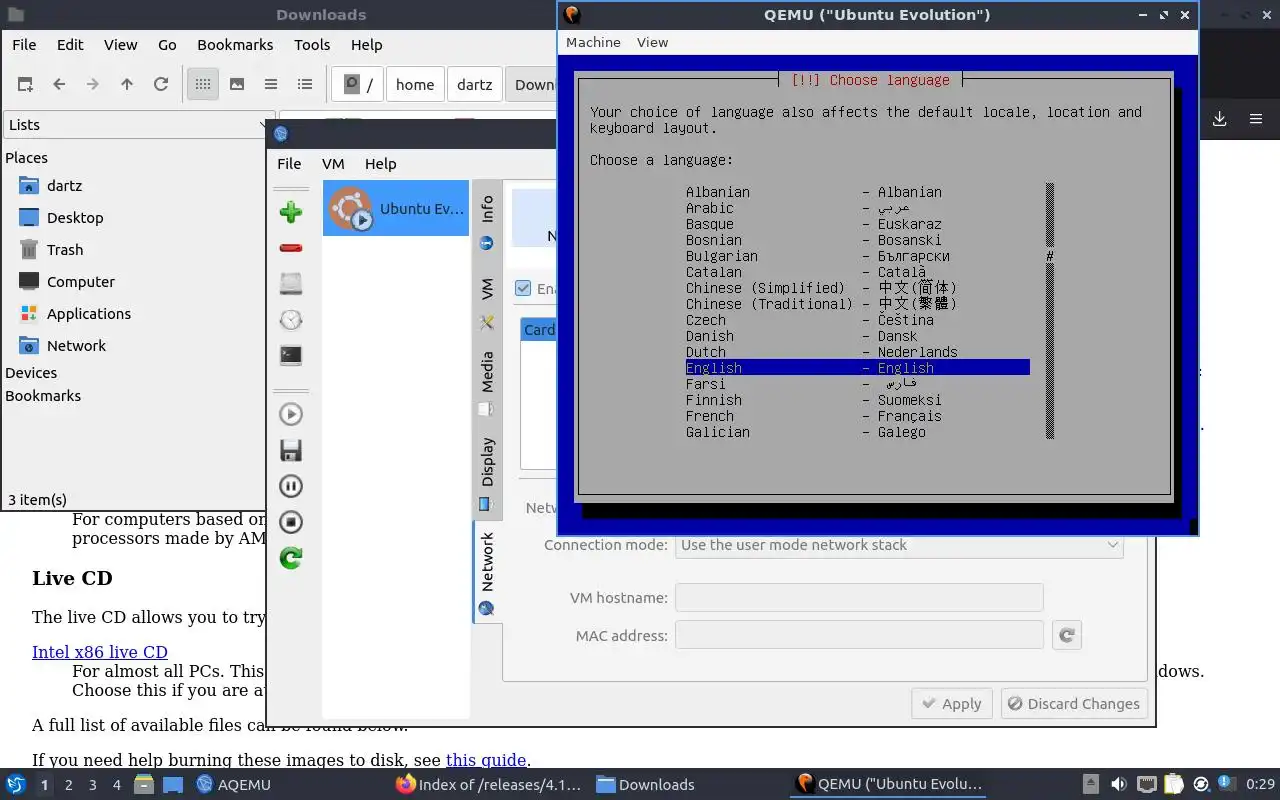Click the MAC address input field

859,635
